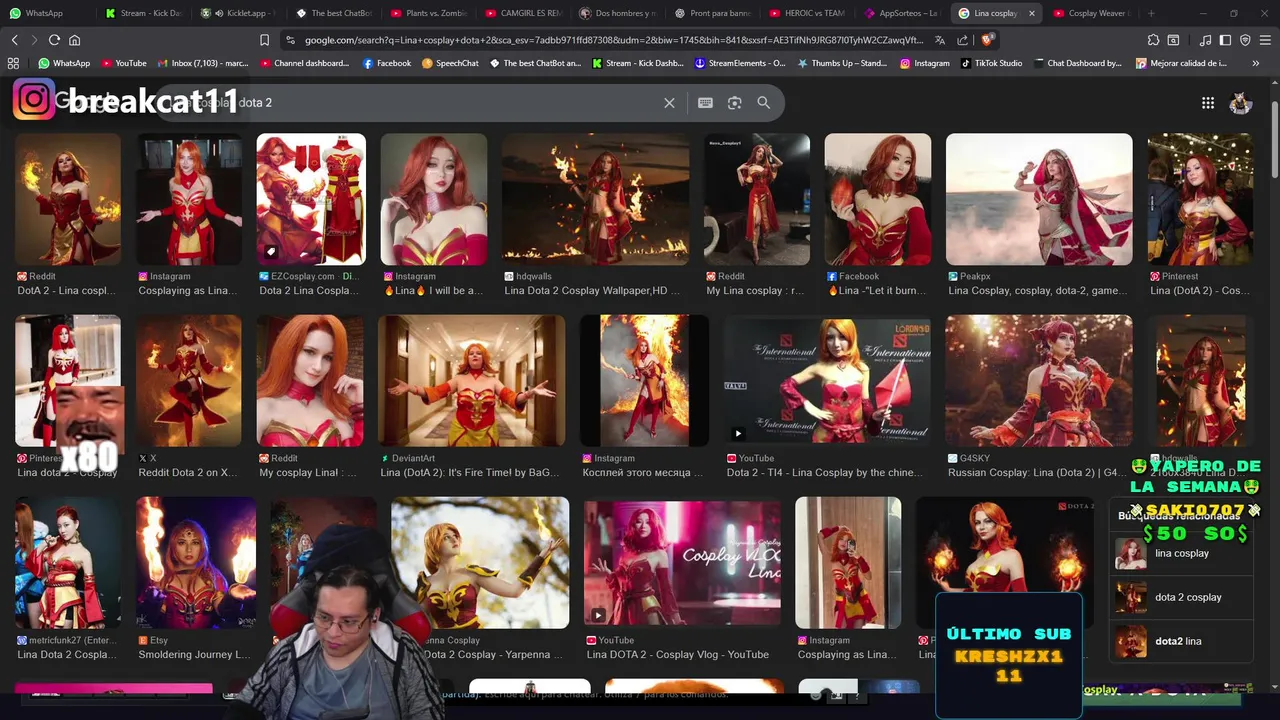Reload the current page

[x=54, y=40]
